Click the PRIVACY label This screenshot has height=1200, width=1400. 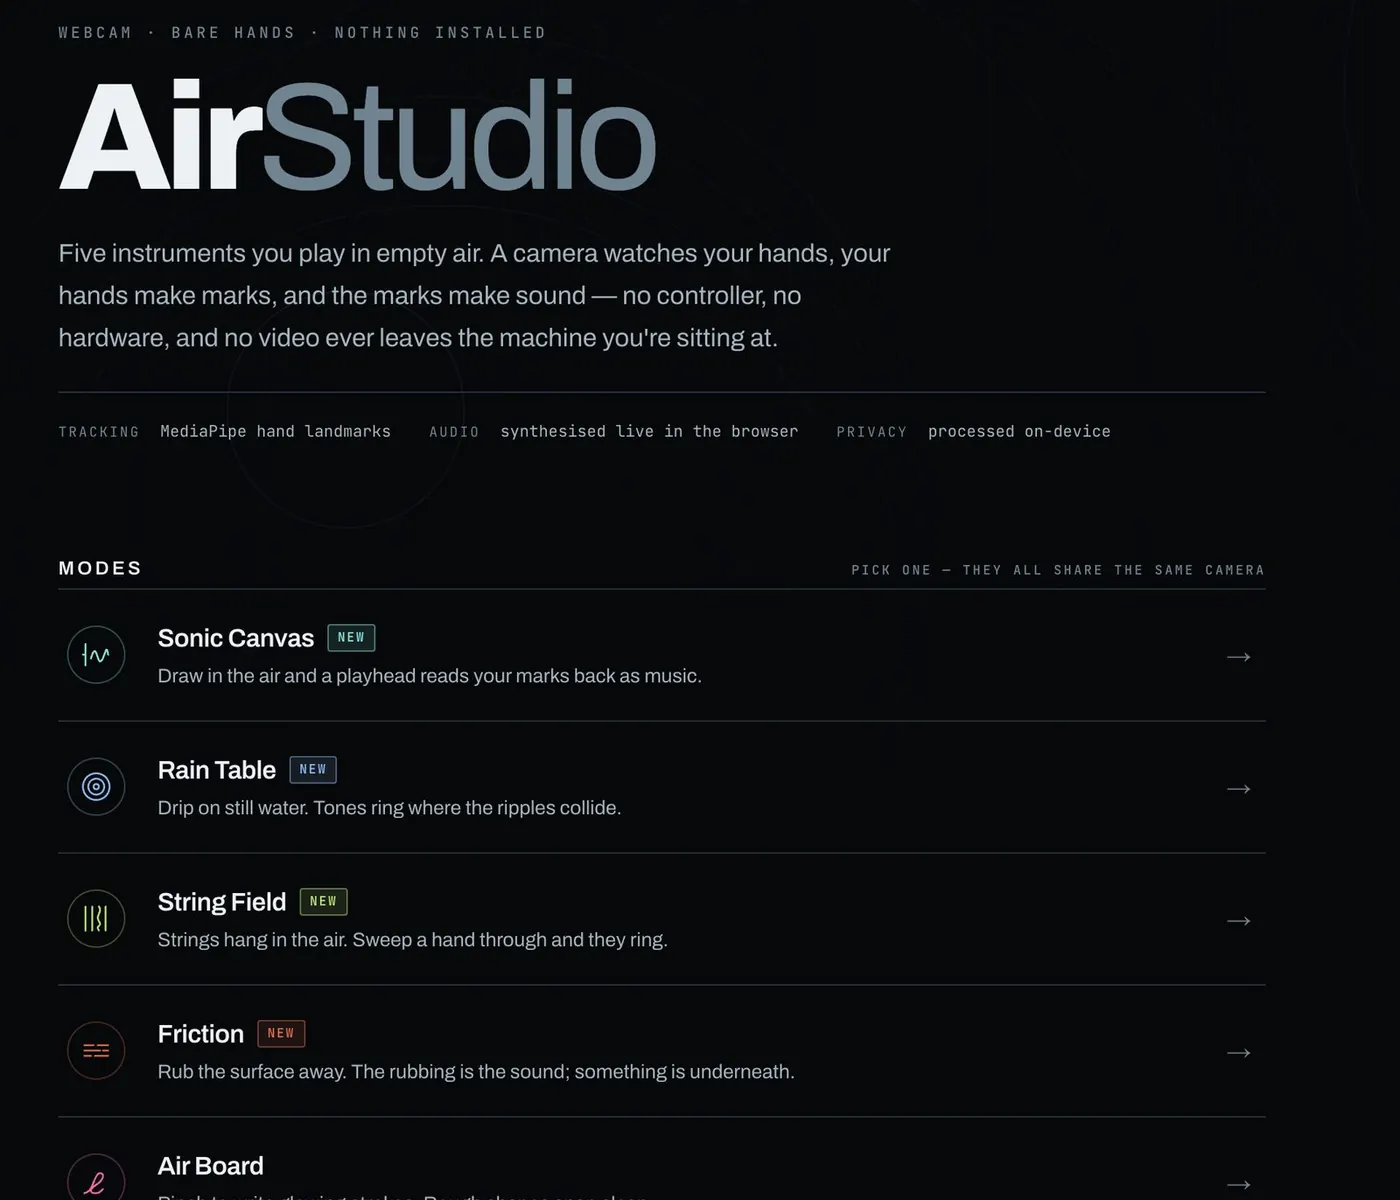(x=872, y=432)
